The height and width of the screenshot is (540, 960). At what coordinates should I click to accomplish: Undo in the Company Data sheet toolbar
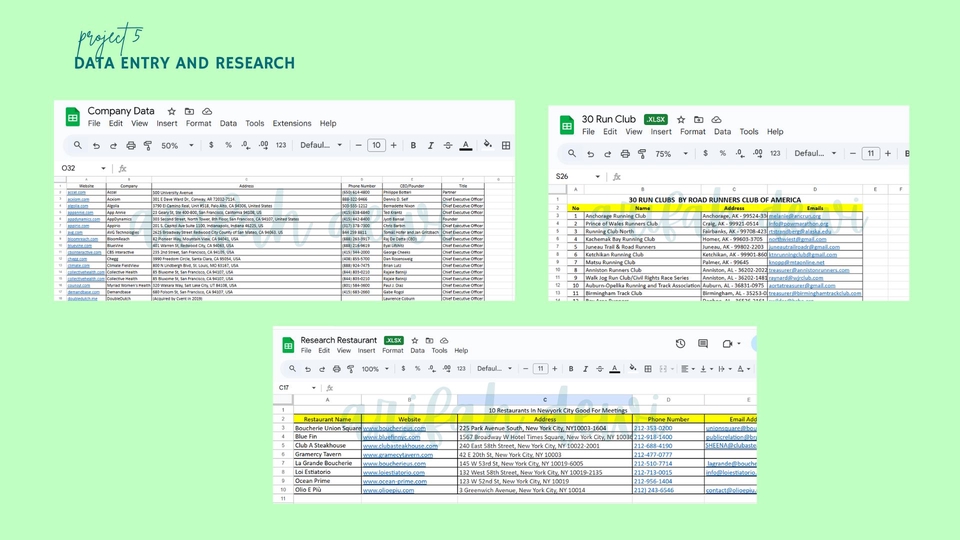(x=96, y=146)
